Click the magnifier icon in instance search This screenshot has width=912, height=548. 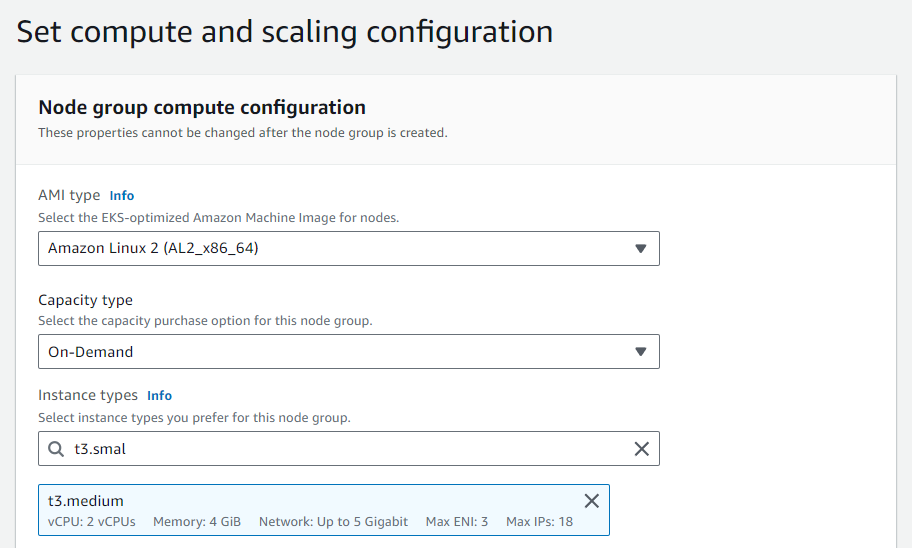tap(56, 449)
